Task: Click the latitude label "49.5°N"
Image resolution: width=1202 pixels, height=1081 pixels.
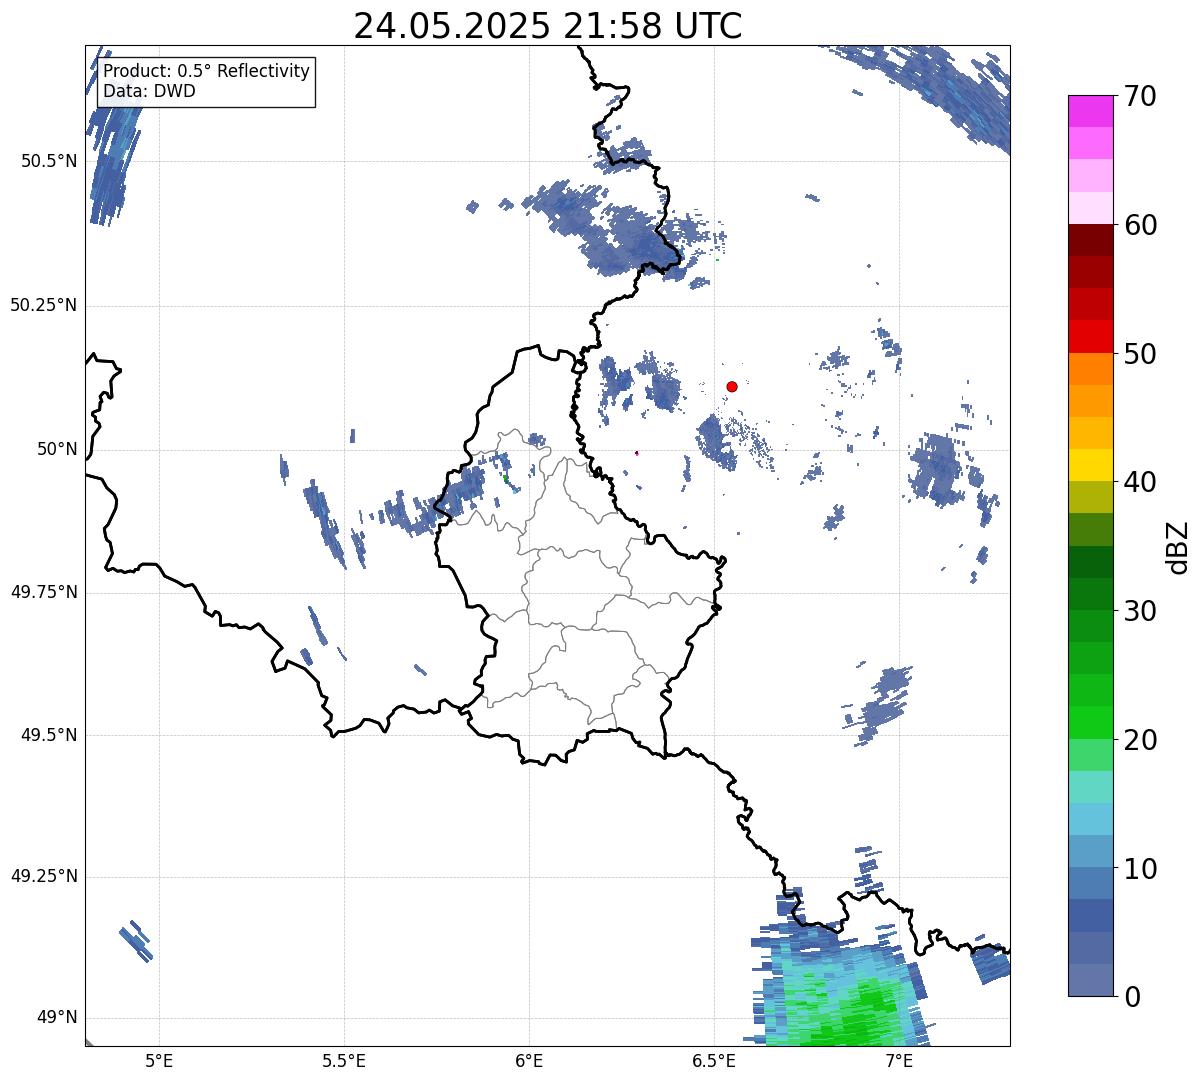Action: [49, 735]
